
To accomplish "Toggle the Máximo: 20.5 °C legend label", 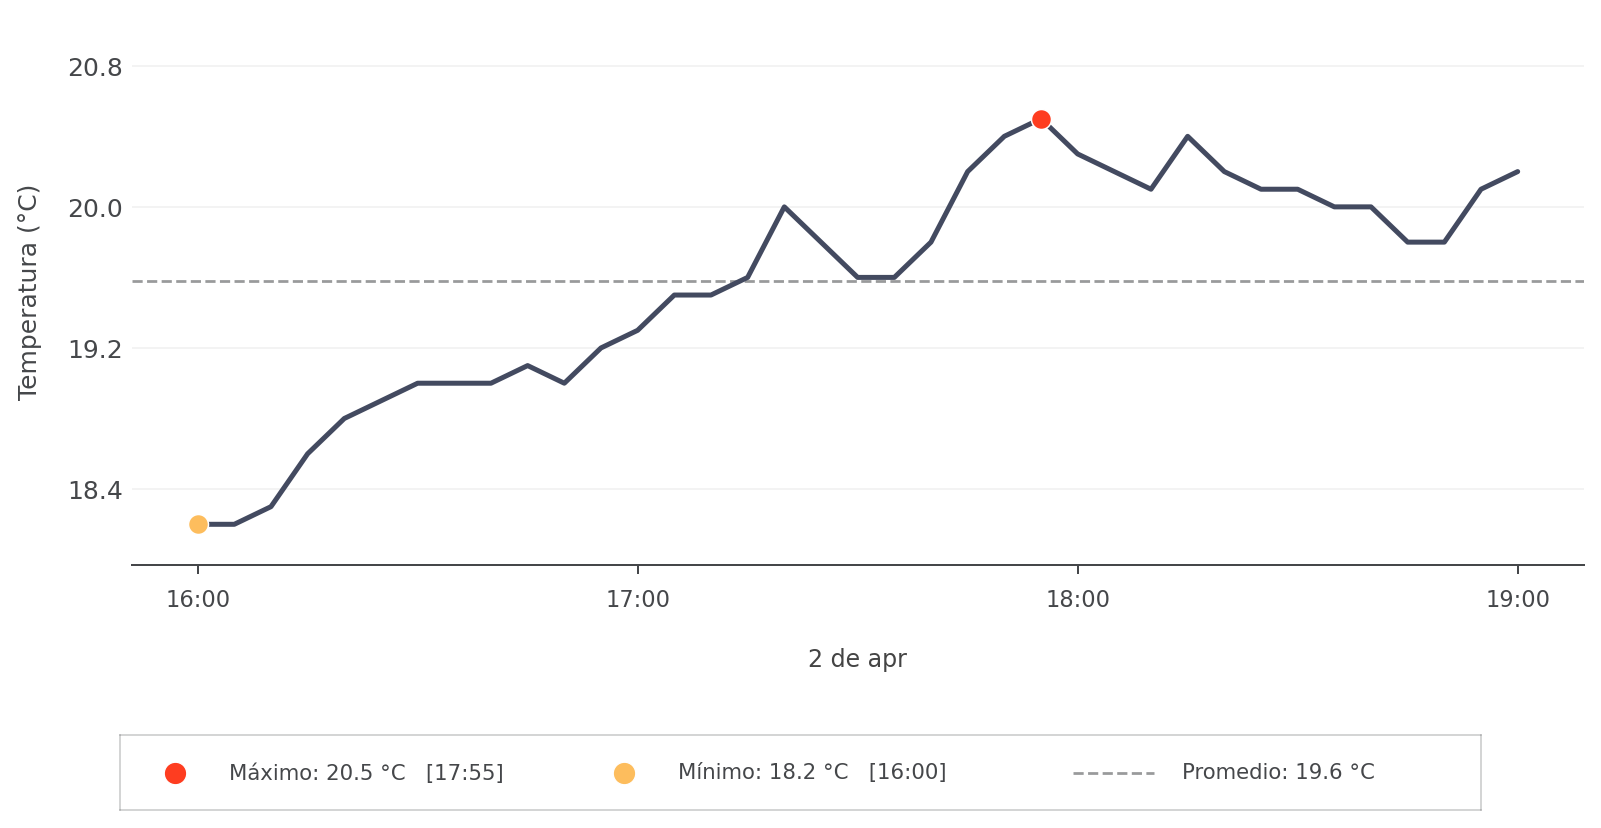I will (x=366, y=773).
